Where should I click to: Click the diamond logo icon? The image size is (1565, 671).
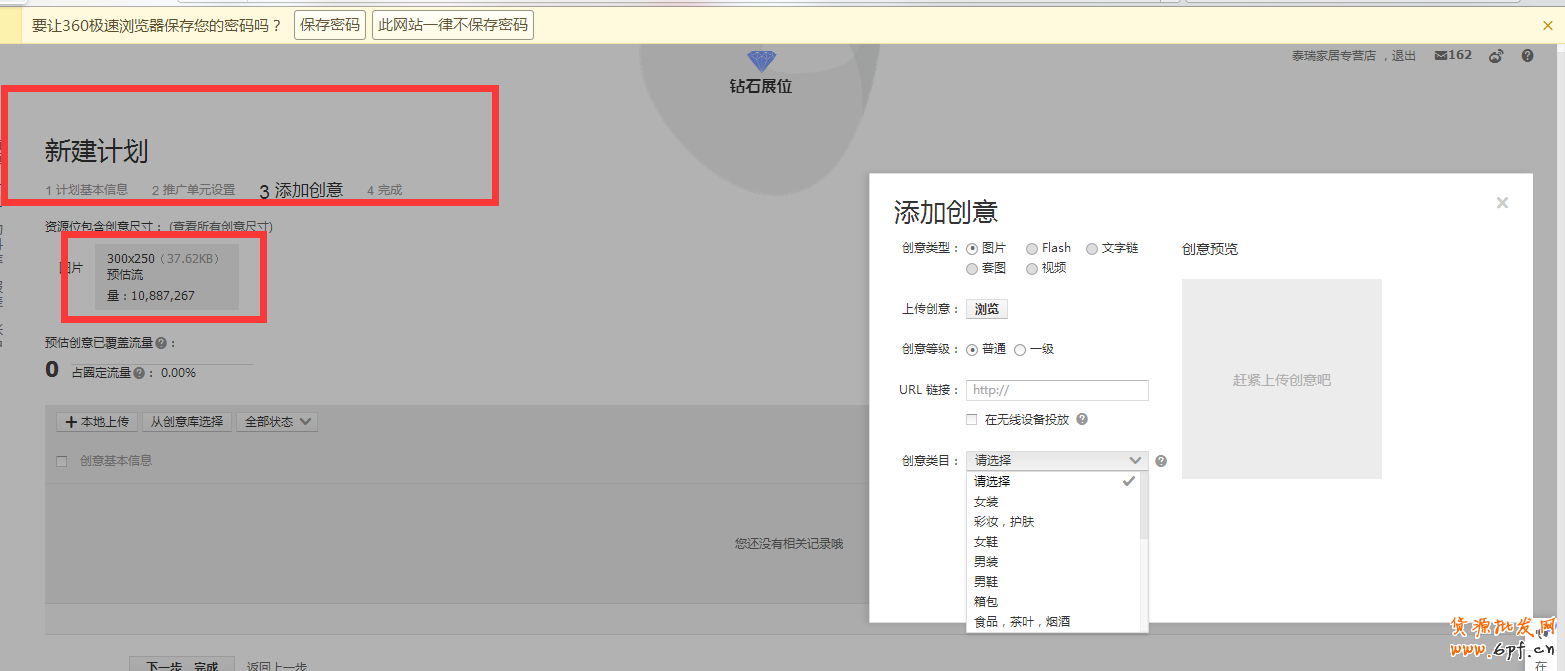761,61
